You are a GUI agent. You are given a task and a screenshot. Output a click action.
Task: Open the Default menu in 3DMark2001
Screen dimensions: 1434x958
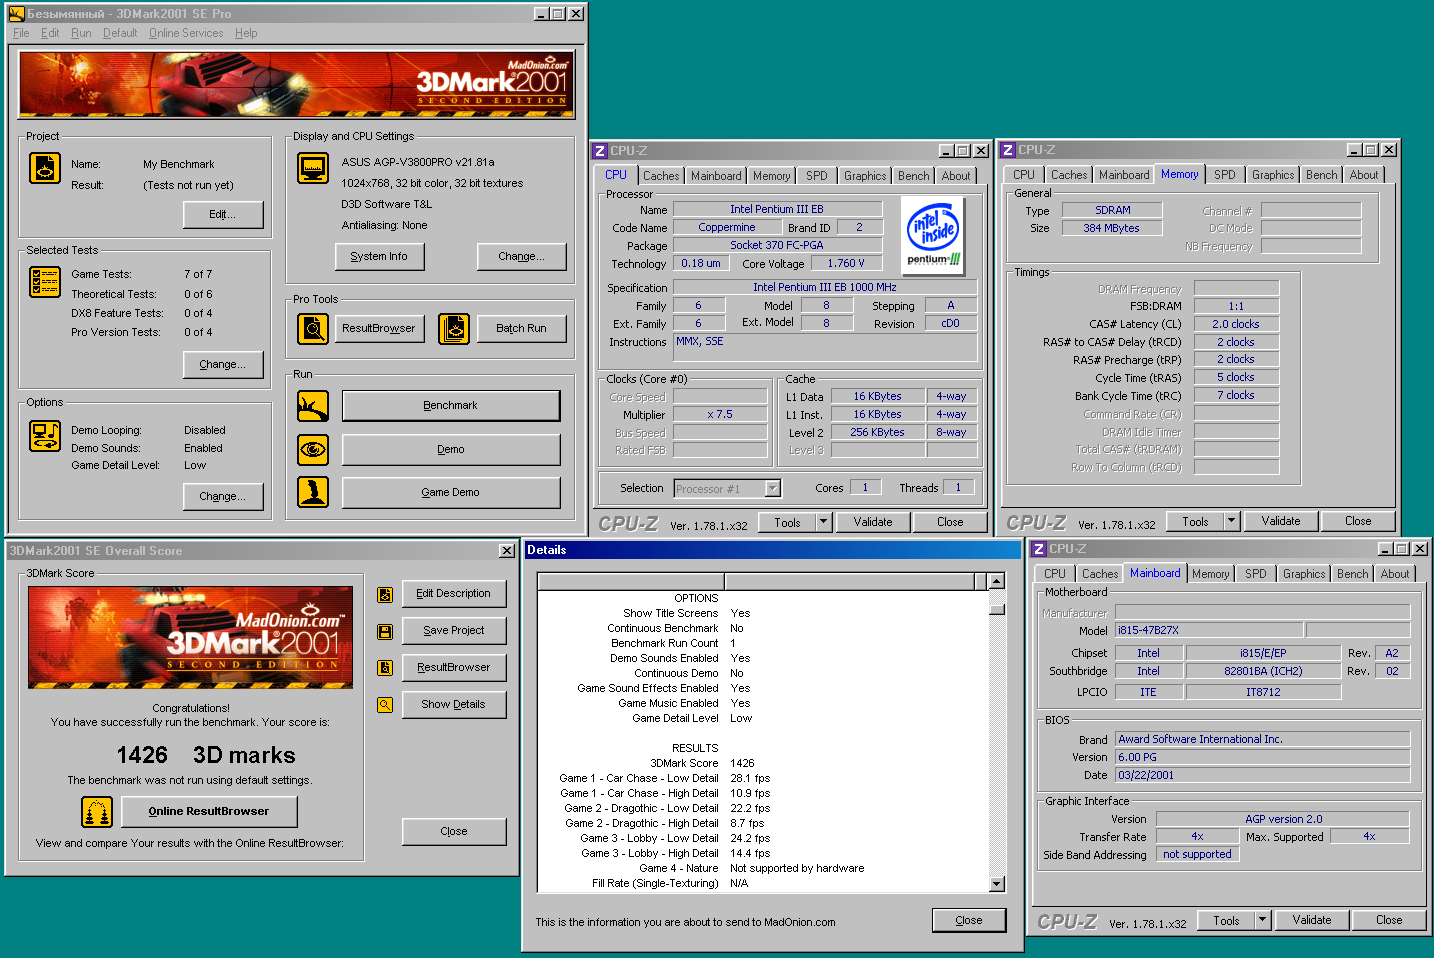click(x=120, y=33)
